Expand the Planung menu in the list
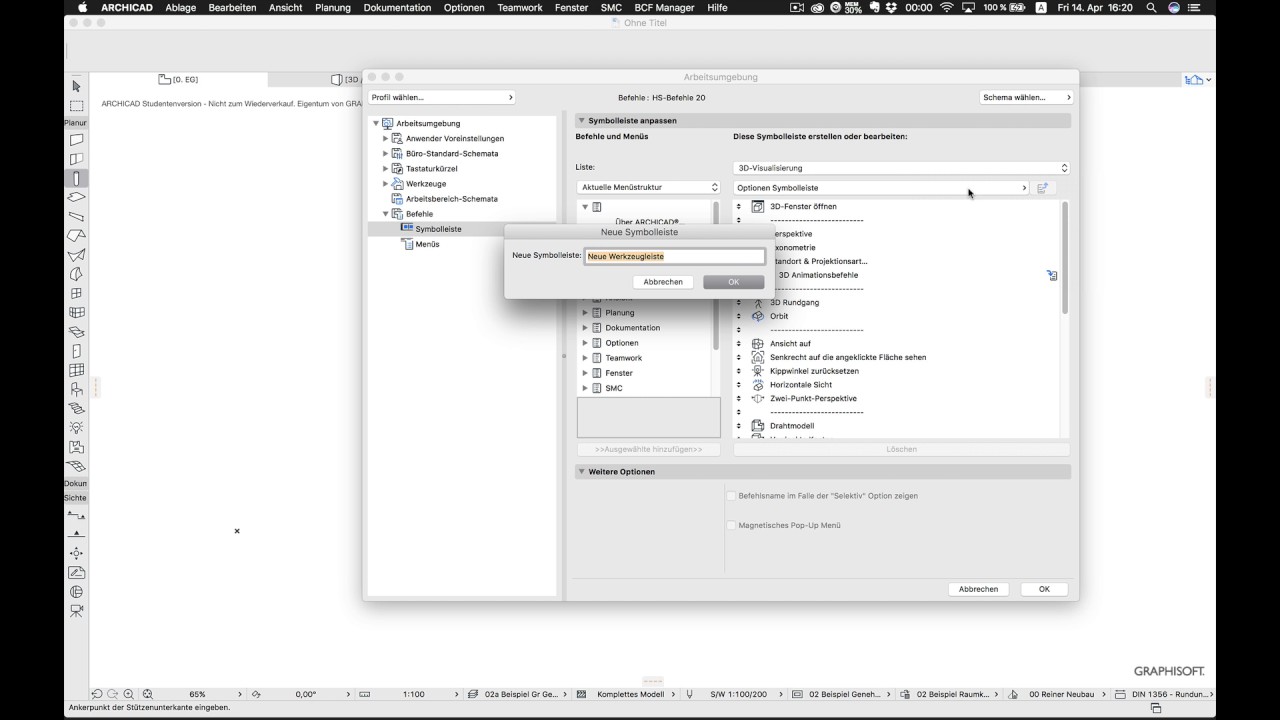Image resolution: width=1280 pixels, height=720 pixels. [585, 313]
